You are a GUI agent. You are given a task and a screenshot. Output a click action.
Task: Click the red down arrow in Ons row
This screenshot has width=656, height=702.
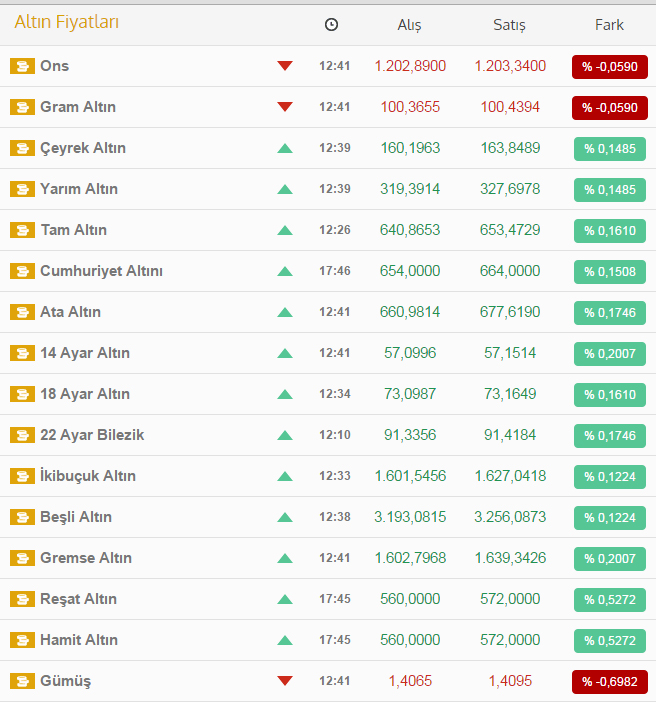pos(285,66)
